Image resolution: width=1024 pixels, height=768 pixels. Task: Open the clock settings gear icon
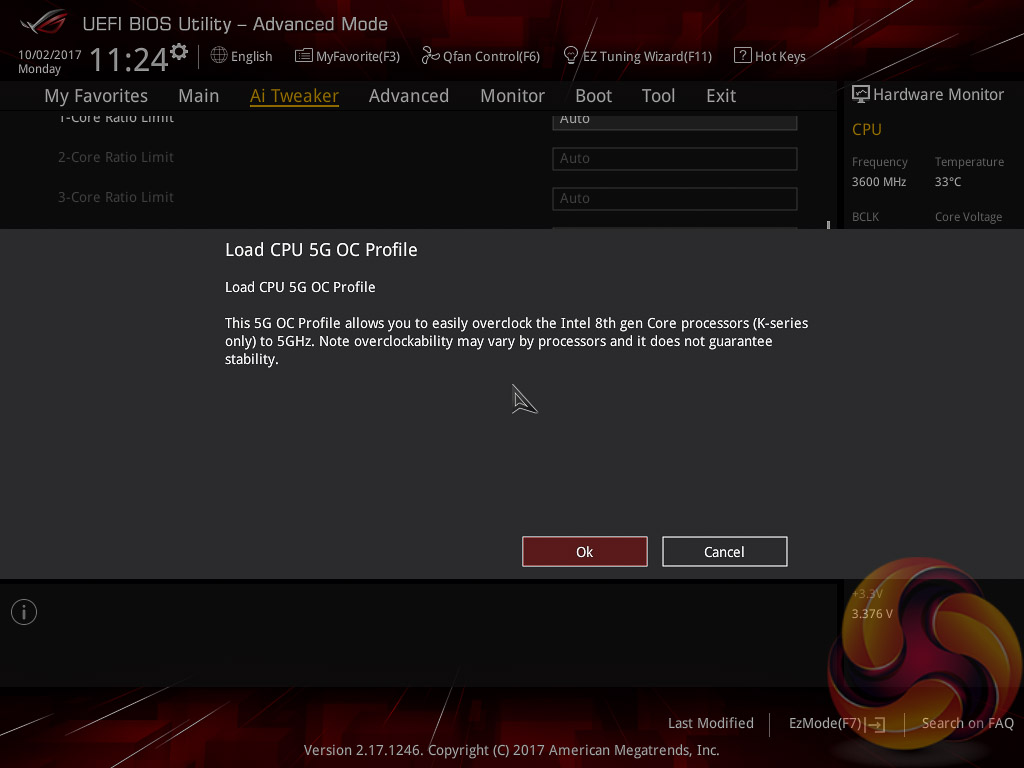pos(179,52)
